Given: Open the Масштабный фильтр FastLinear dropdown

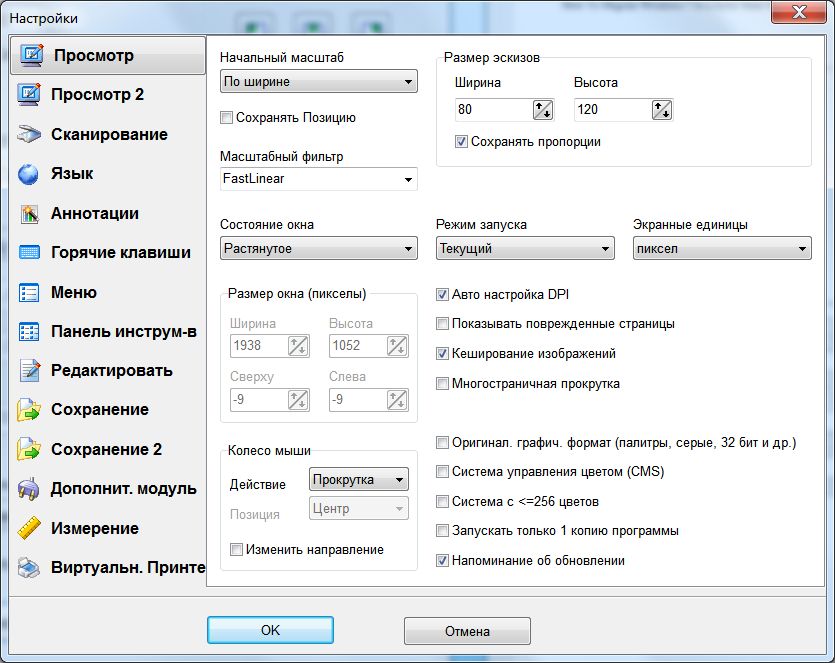Looking at the screenshot, I should pos(318,180).
